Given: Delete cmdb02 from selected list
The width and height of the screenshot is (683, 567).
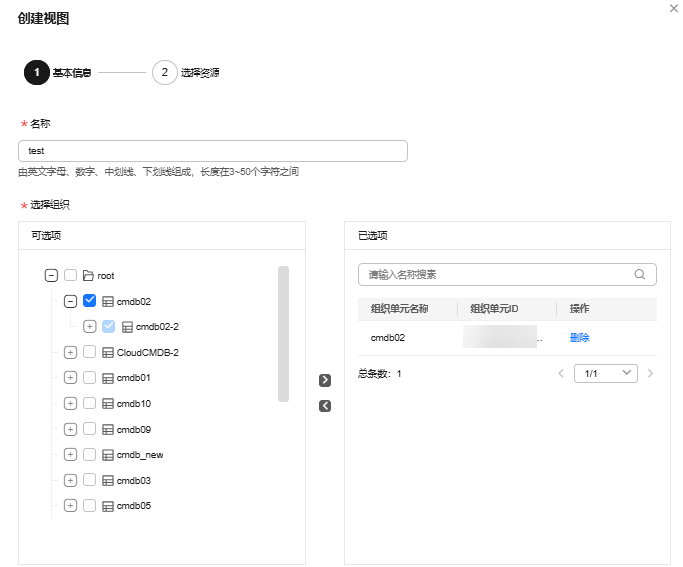Looking at the screenshot, I should pos(580,338).
